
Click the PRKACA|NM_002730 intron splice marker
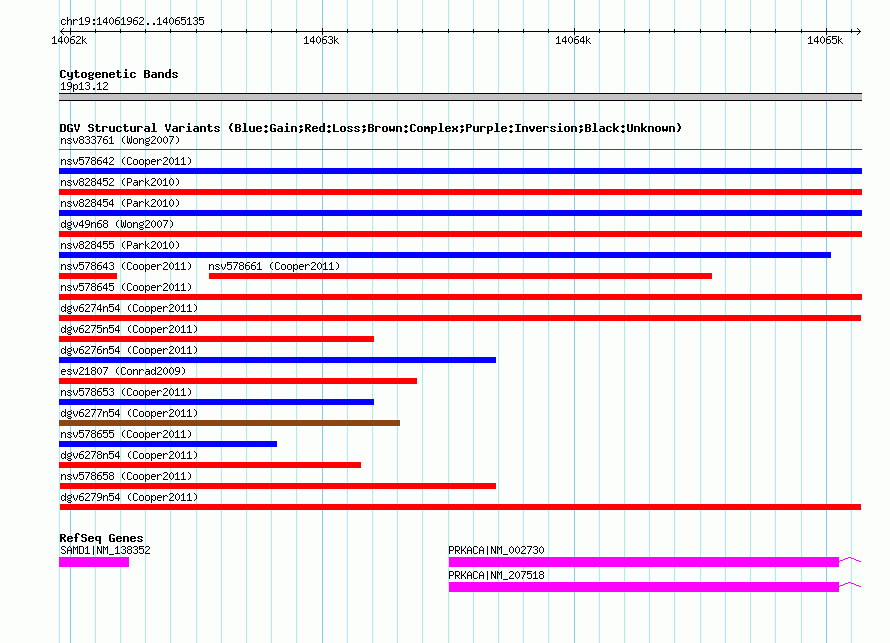tap(850, 560)
